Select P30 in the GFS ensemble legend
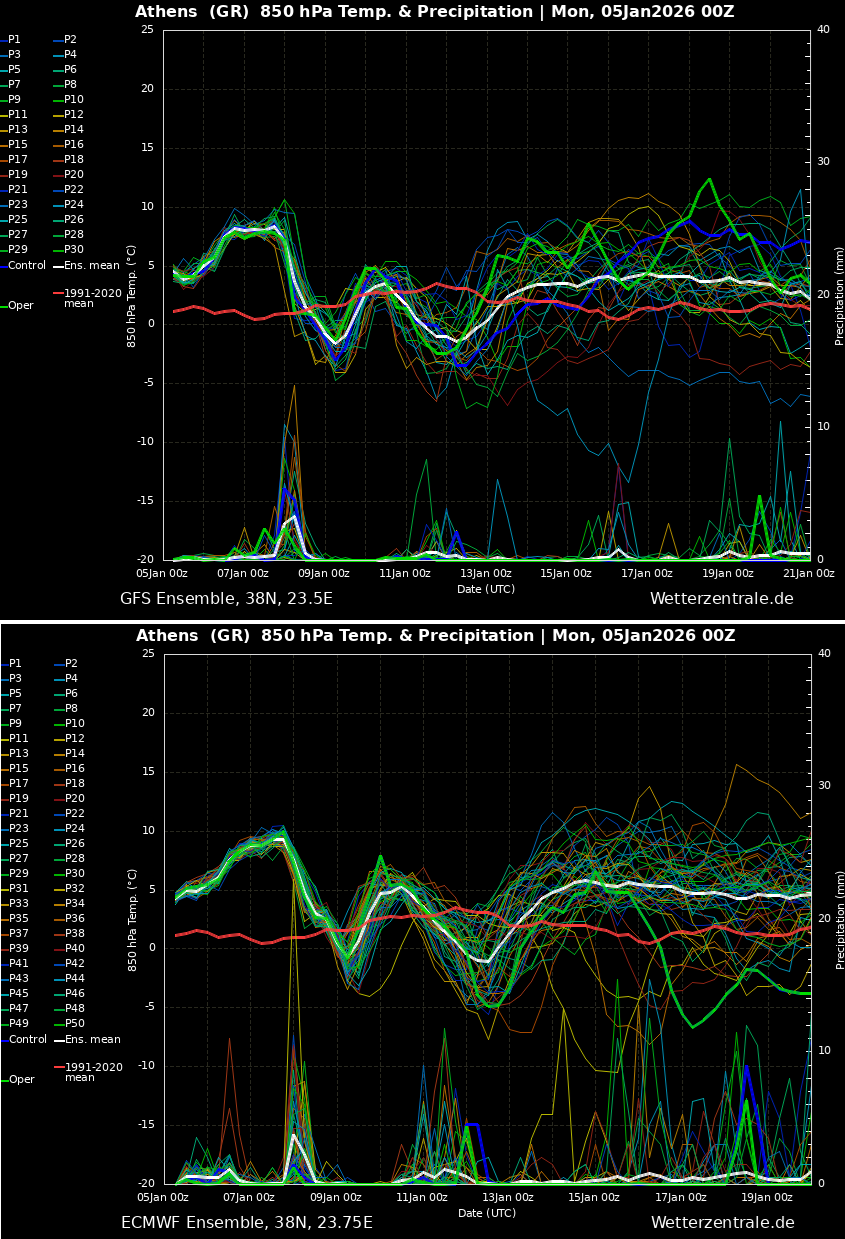Image resolution: width=845 pixels, height=1239 pixels. (x=74, y=250)
